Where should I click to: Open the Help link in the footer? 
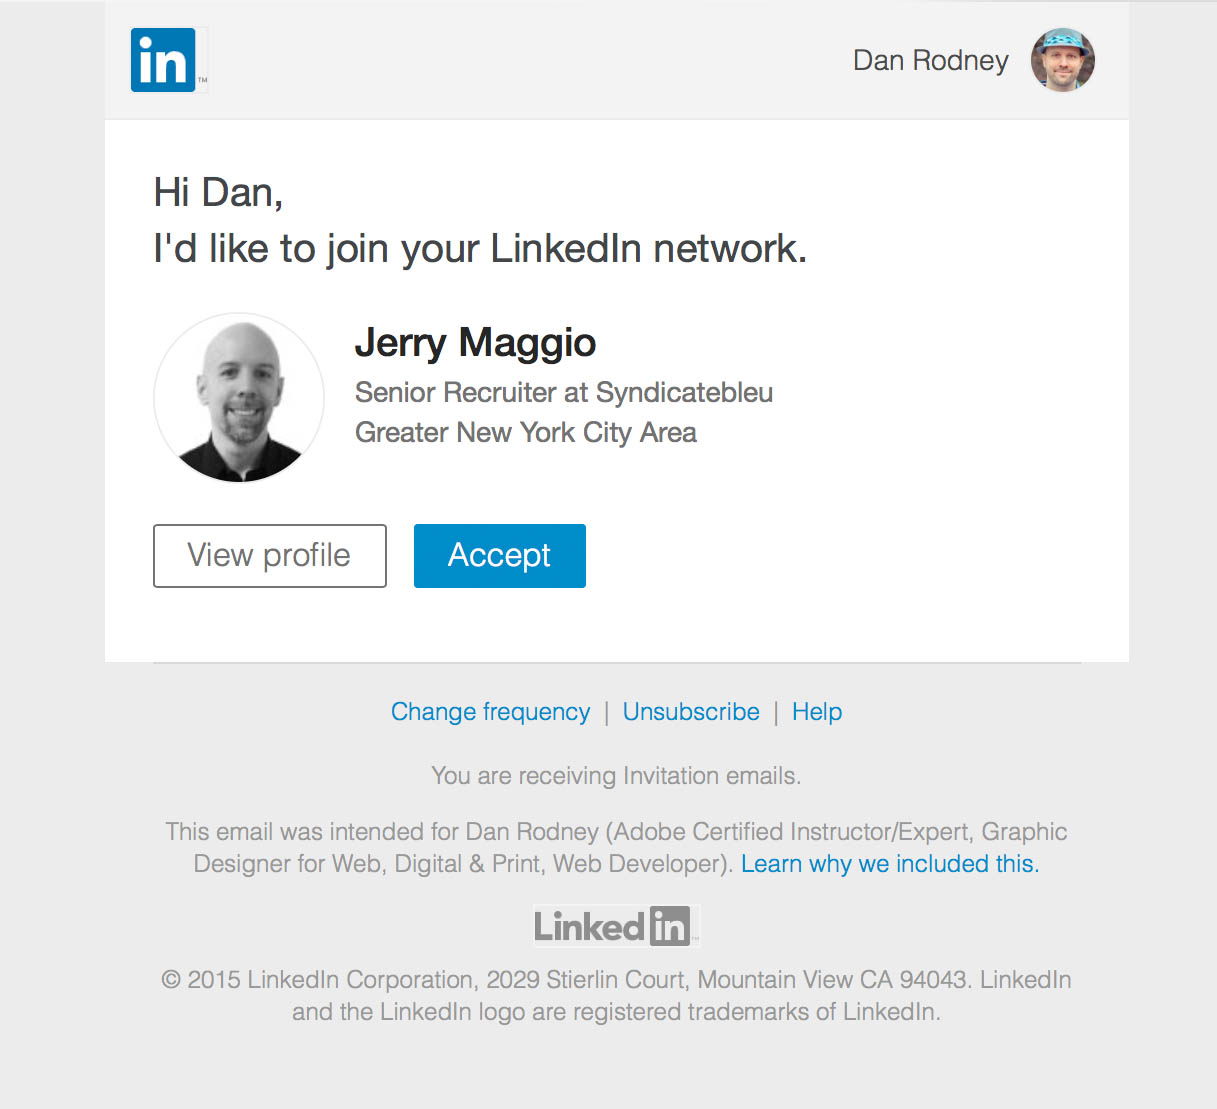[x=817, y=712]
